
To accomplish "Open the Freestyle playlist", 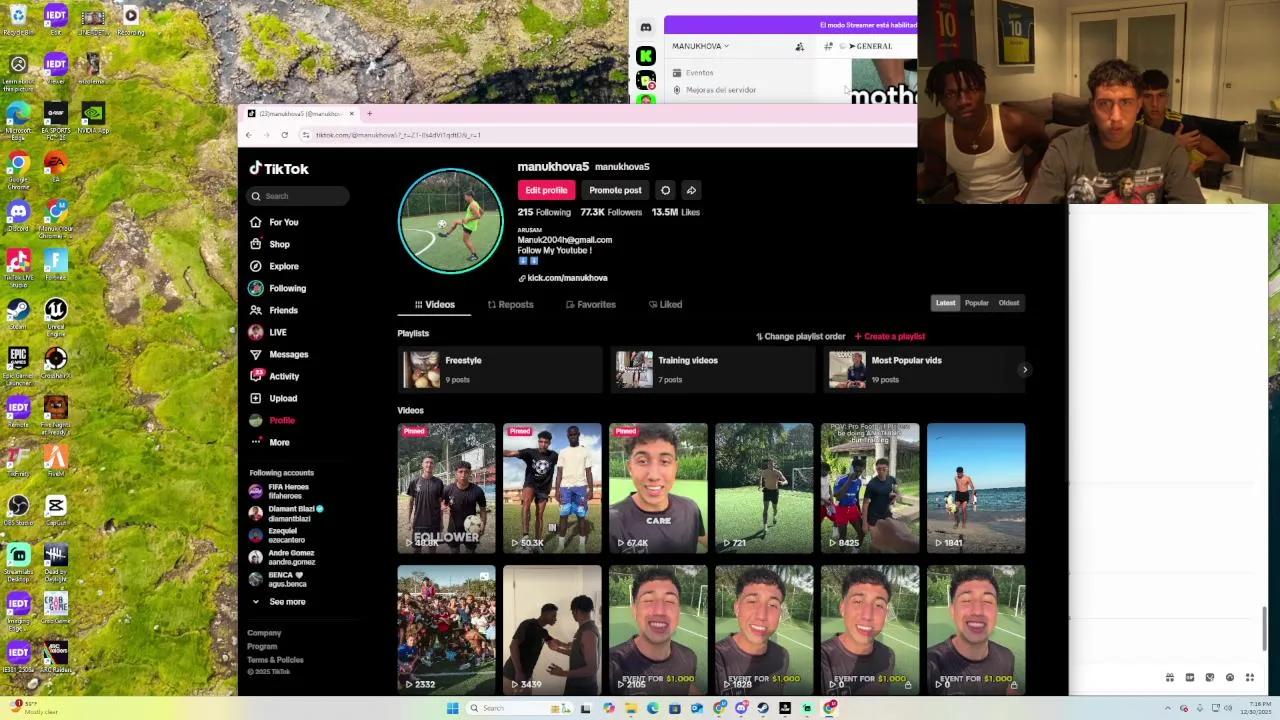I will click(x=500, y=369).
